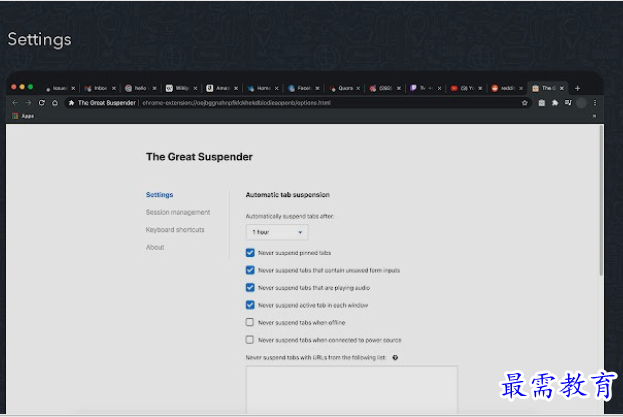
Task: Click the red window close button
Action: tap(14, 87)
